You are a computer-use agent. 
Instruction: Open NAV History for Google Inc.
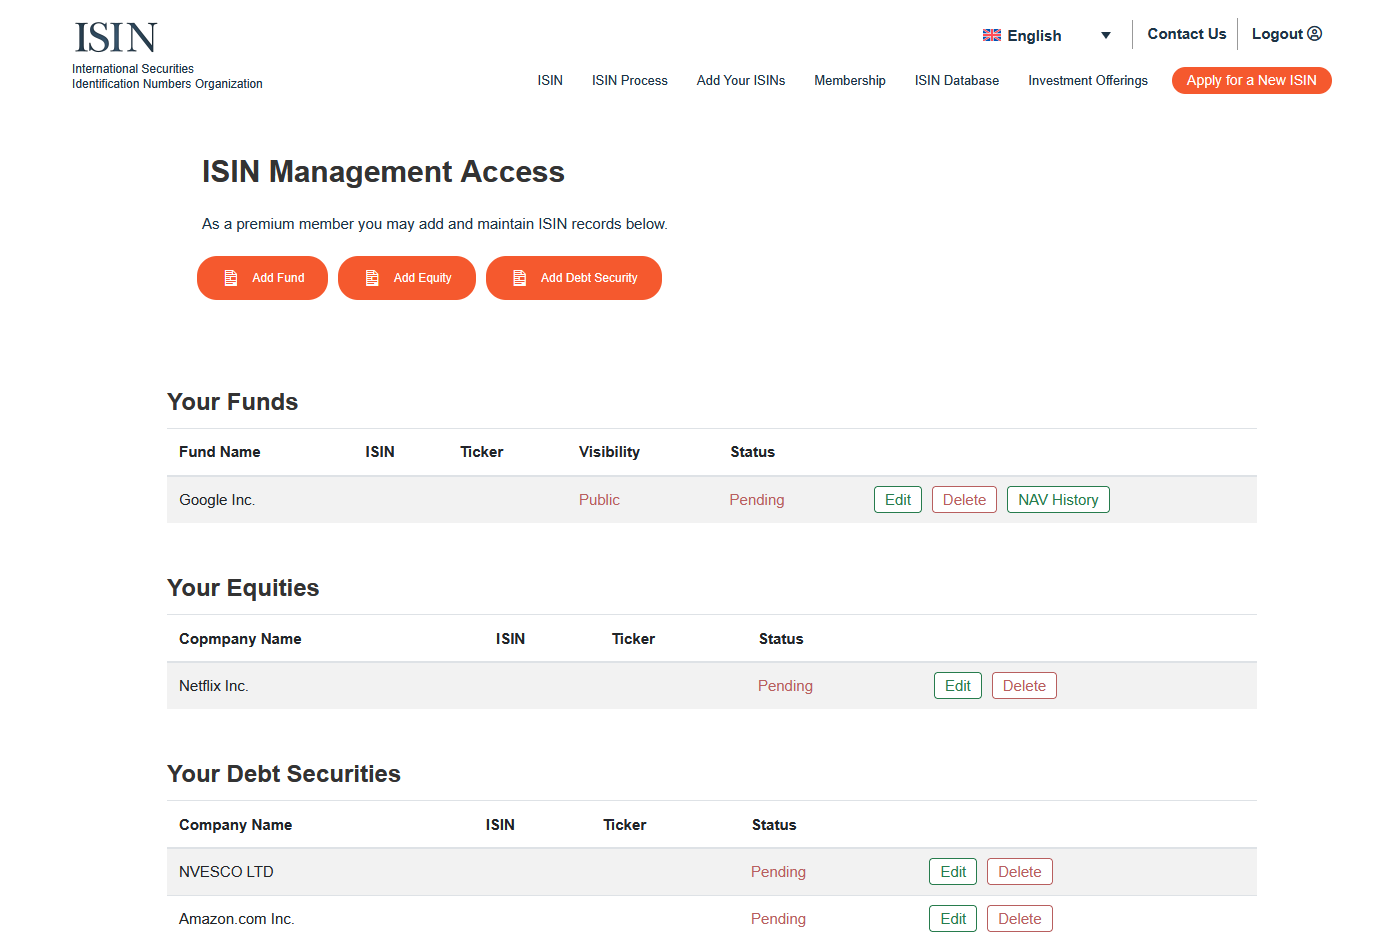point(1058,500)
